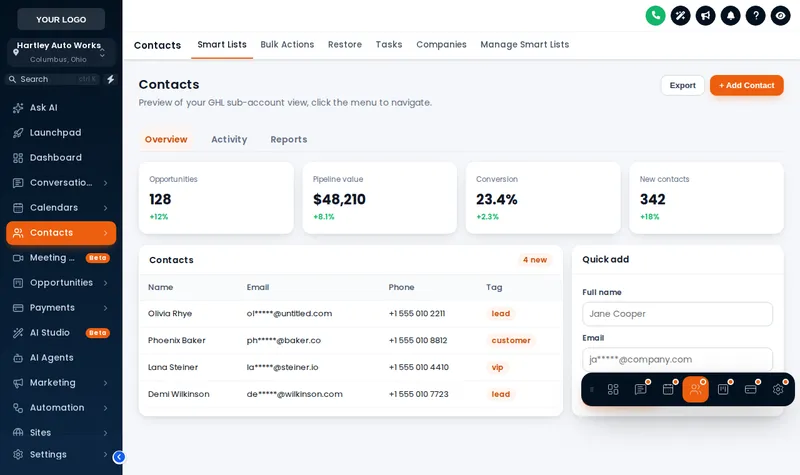The image size is (800, 475).
Task: Click the Email field in Quick add
Action: [677, 359]
